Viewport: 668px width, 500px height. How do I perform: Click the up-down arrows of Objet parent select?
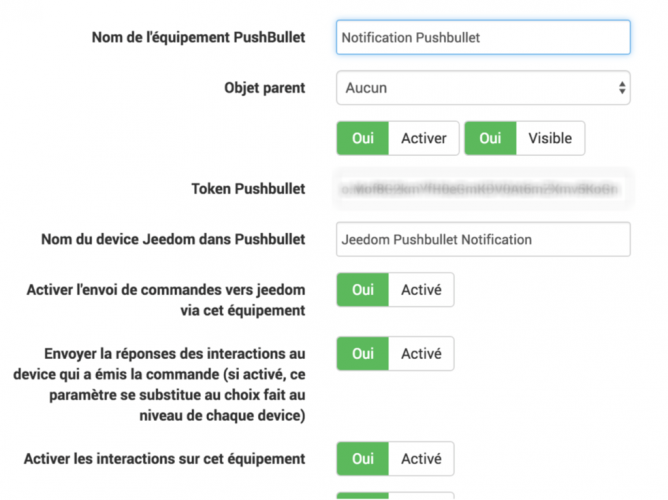622,88
